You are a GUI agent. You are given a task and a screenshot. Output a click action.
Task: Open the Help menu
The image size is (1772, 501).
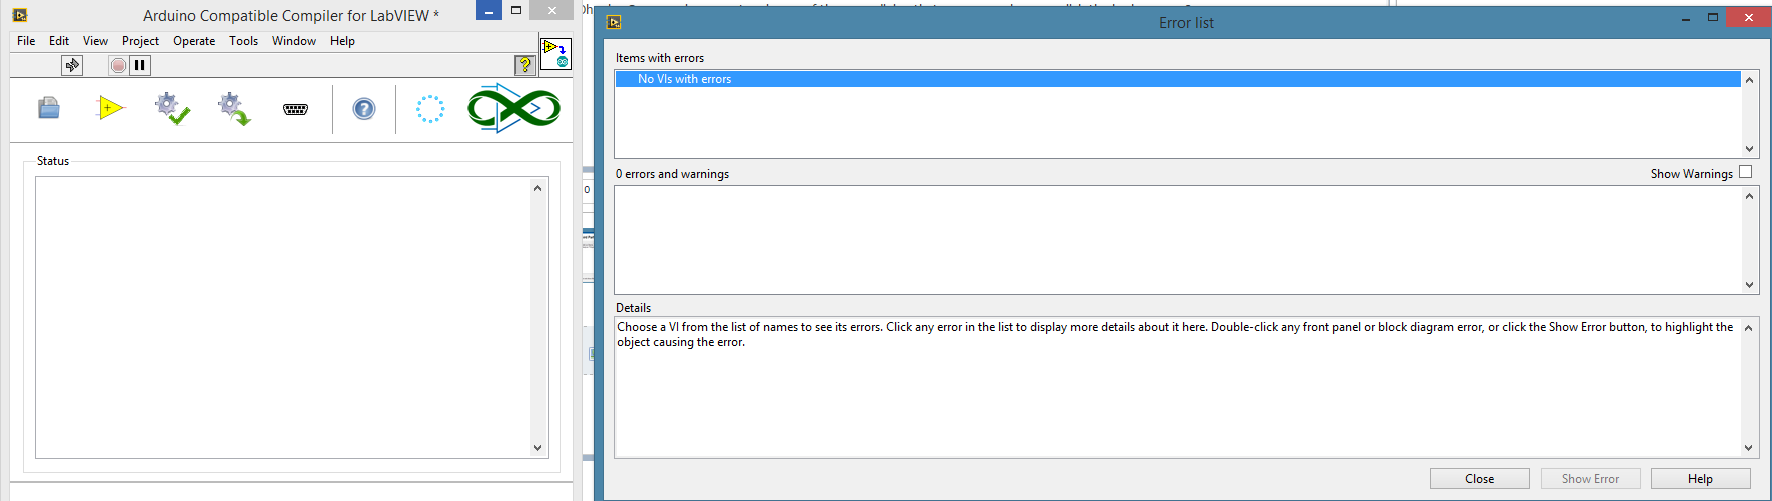342,41
